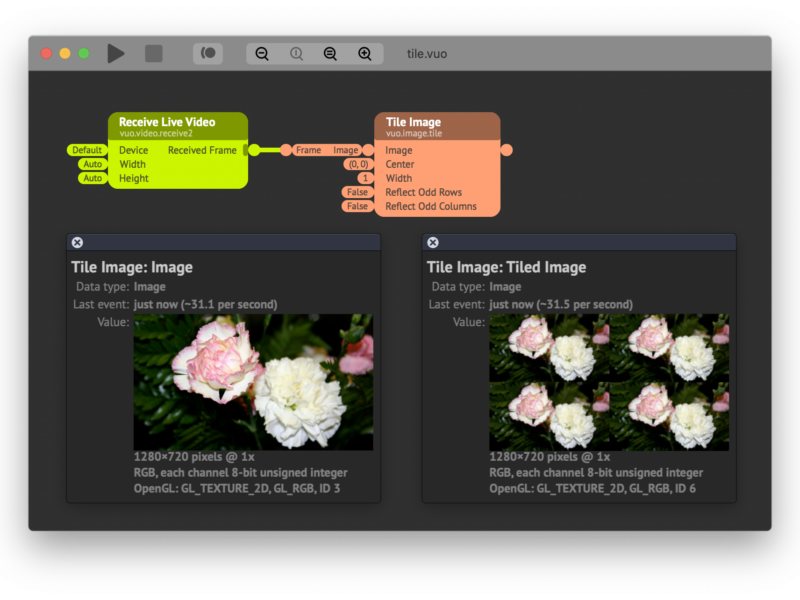Toggle the Reflect Odd Rows False value
Viewport: 800px width, 600px height.
click(x=356, y=192)
